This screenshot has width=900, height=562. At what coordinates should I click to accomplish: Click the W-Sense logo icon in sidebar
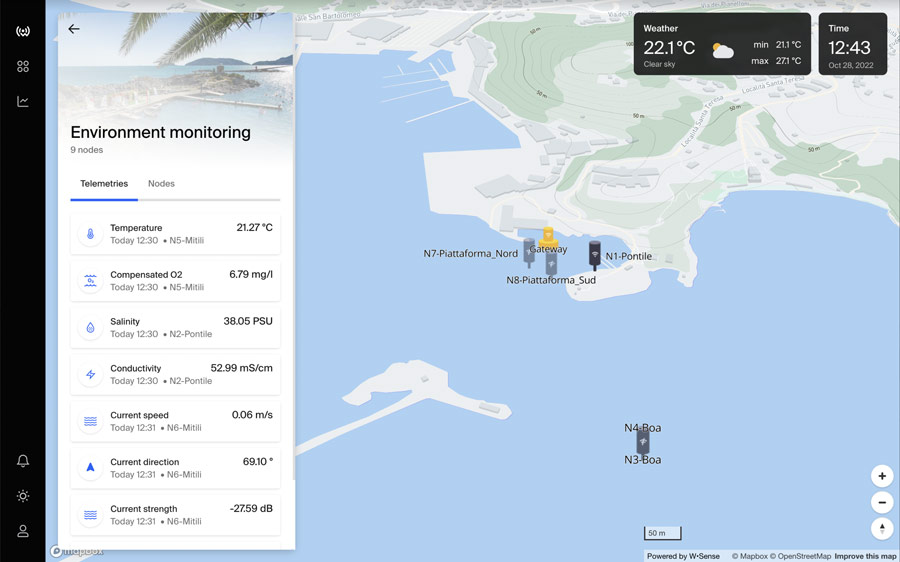coord(23,31)
